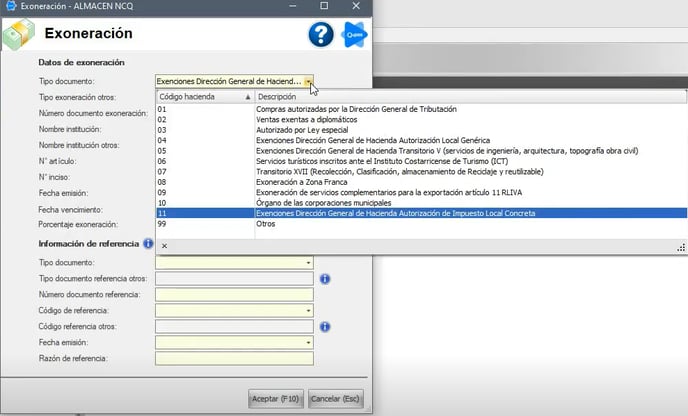Click the Cancelar (Esc) button

pyautogui.click(x=335, y=399)
